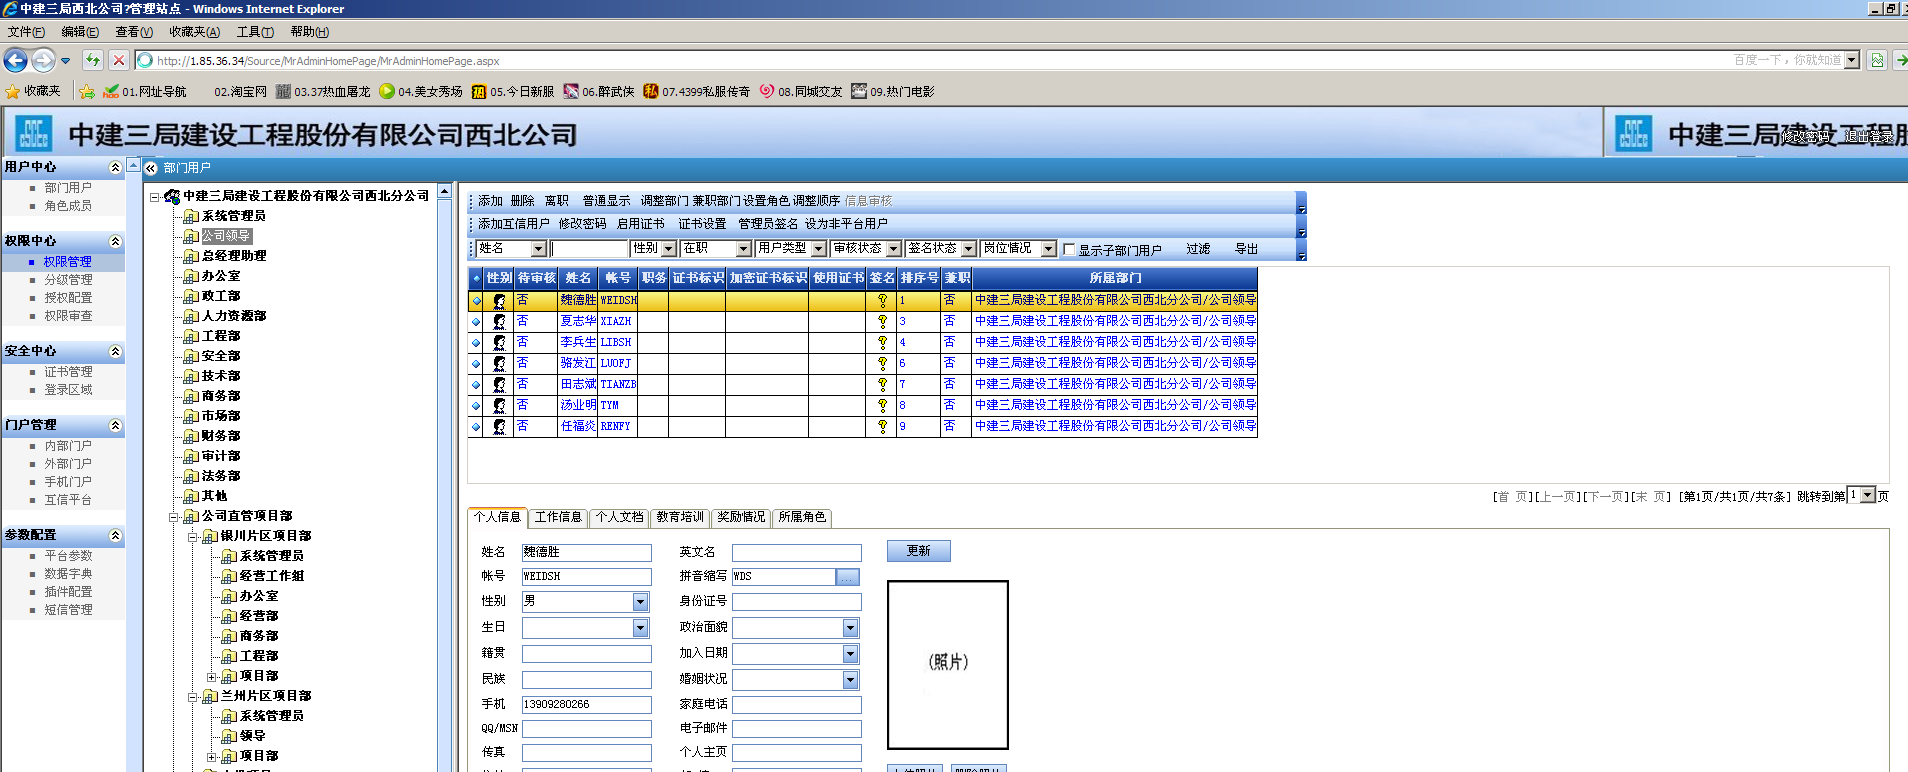Click the browser address bar

940,60
